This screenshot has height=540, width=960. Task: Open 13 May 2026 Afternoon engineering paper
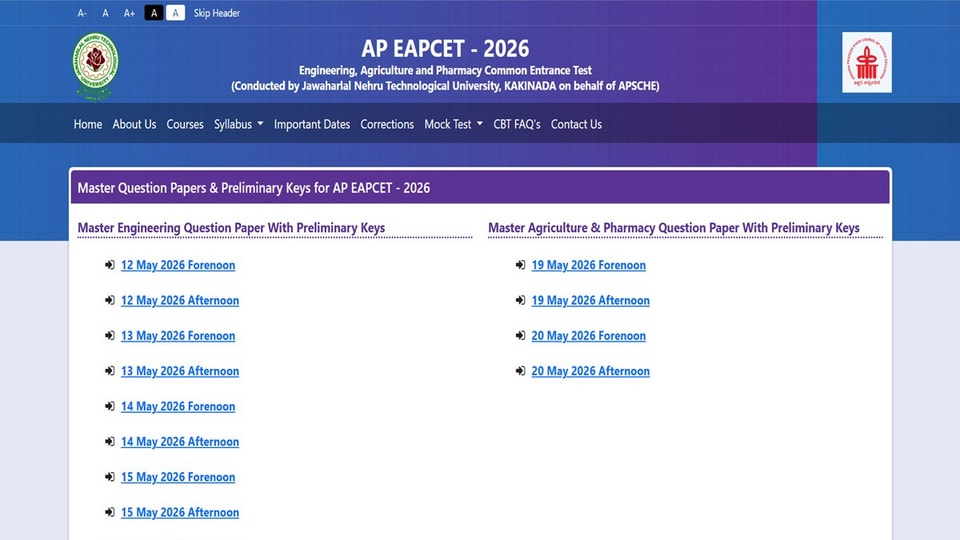(180, 371)
